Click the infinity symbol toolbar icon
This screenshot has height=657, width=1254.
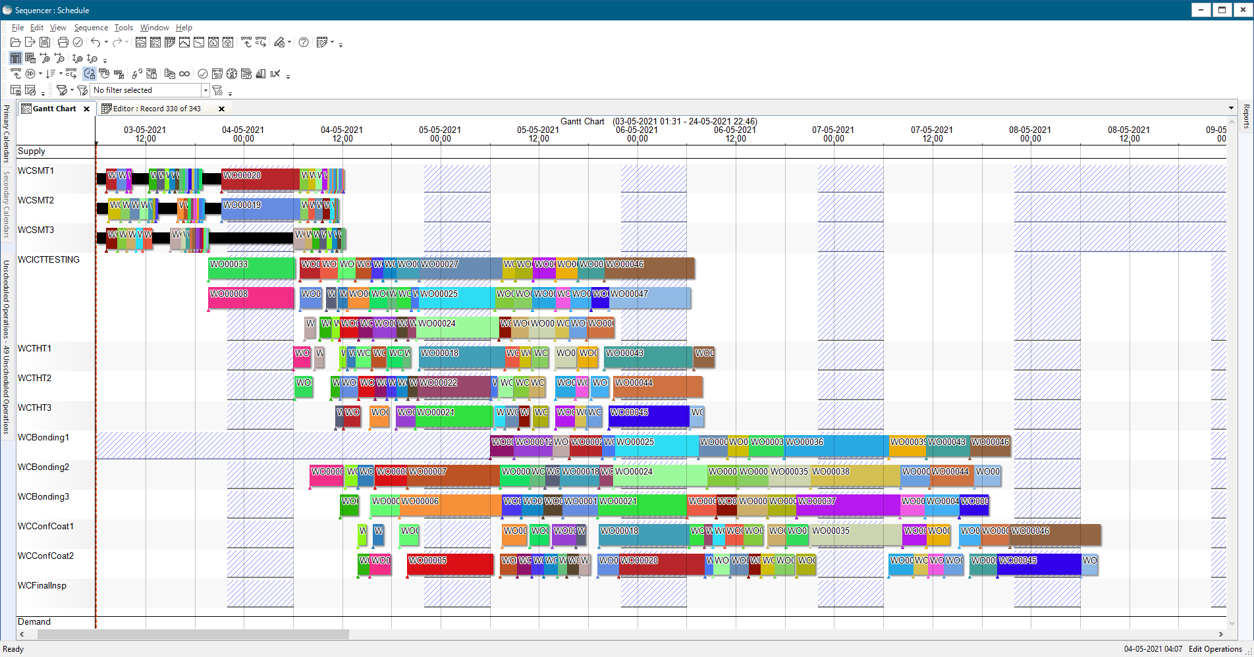[184, 74]
